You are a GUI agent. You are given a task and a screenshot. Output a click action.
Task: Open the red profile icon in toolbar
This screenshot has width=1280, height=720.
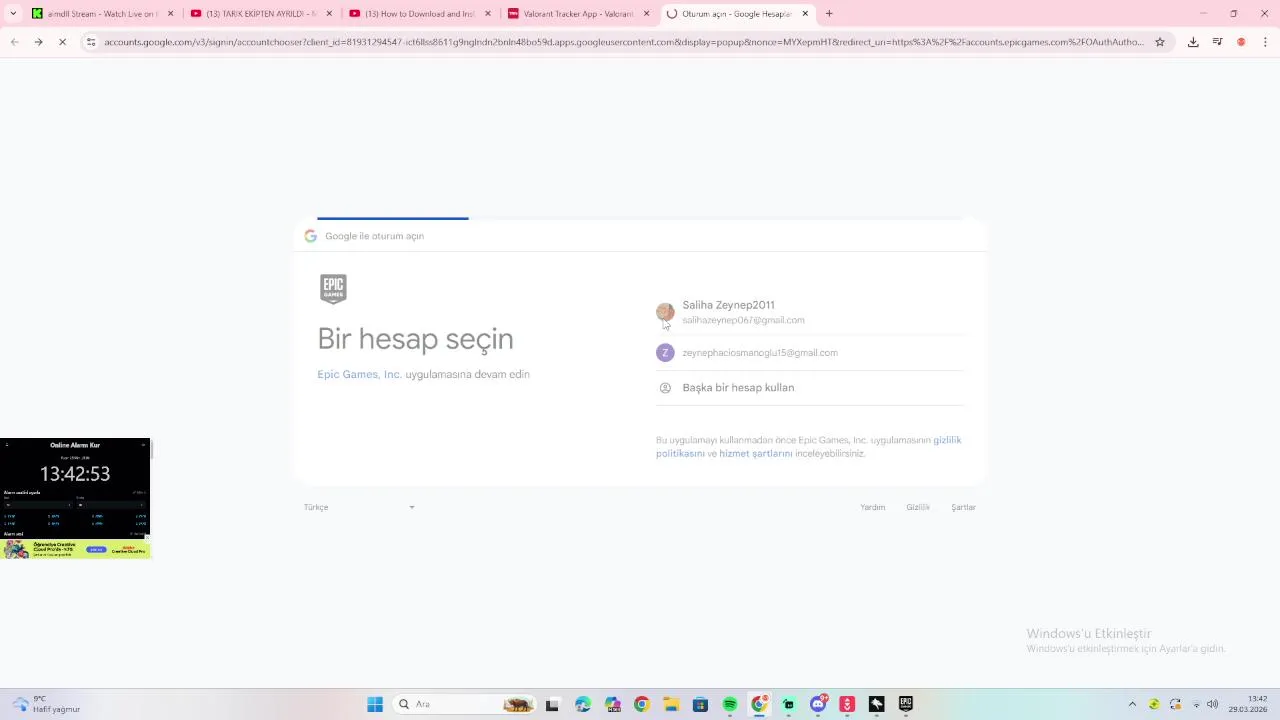tap(1241, 42)
